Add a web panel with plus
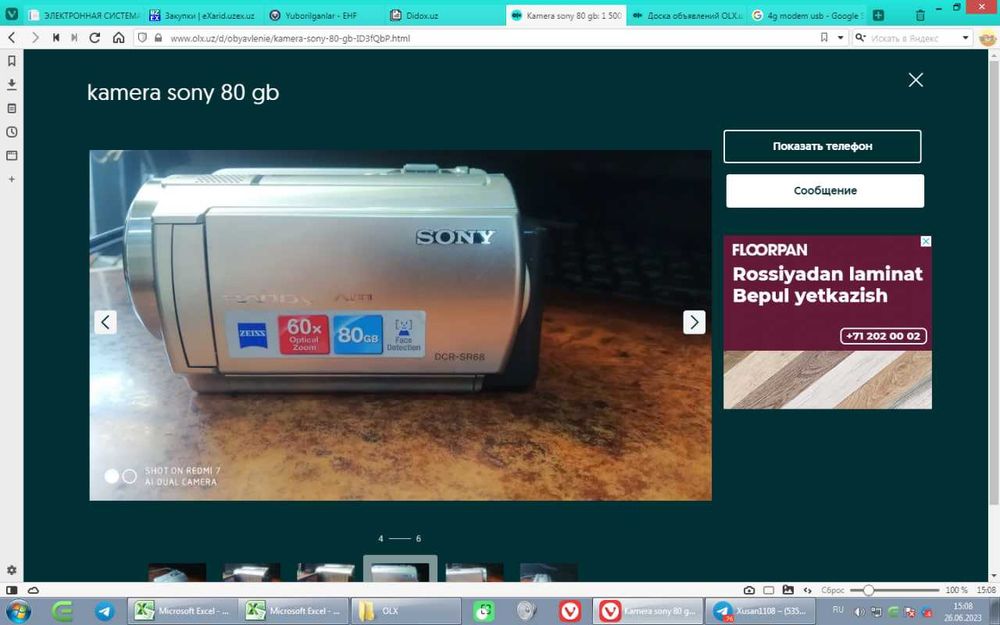This screenshot has height=625, width=1000. 11,179
